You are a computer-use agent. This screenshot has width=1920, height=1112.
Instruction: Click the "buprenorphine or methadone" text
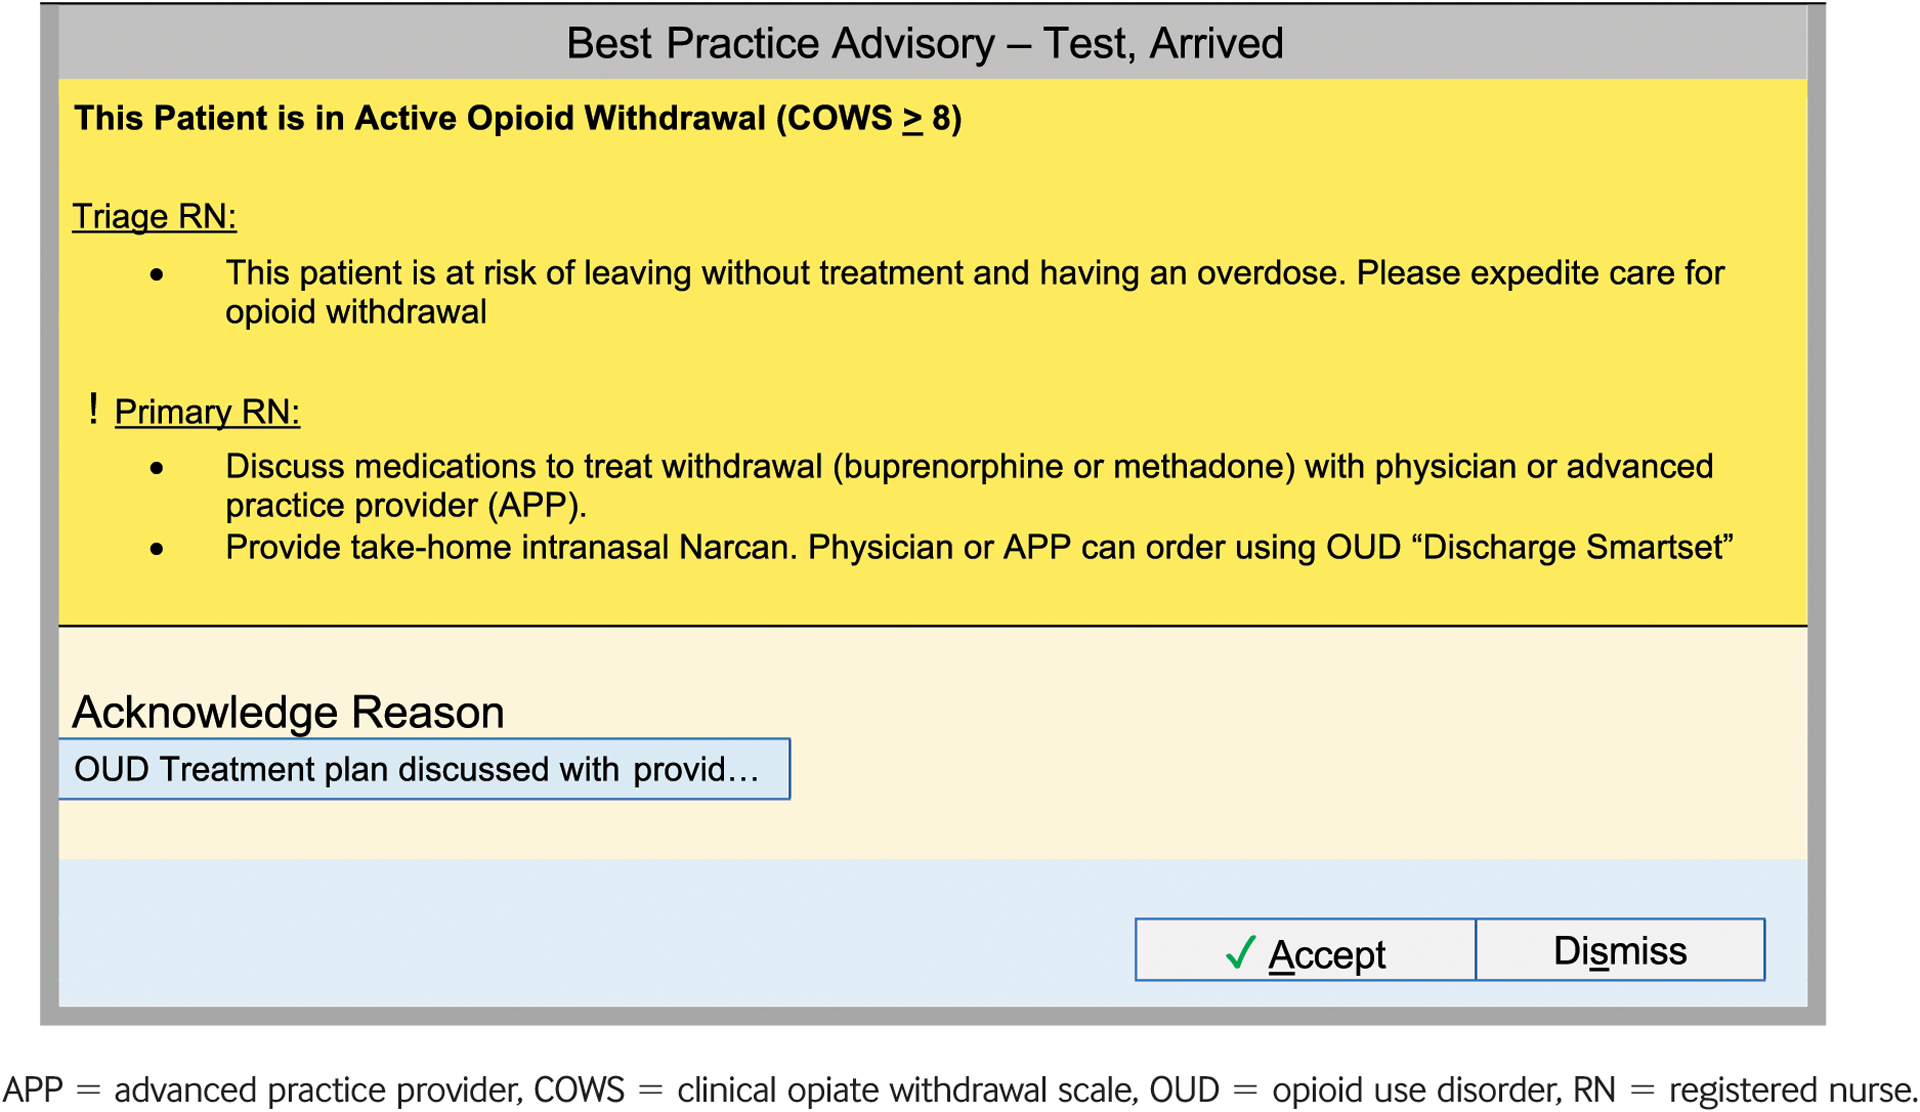point(1061,467)
